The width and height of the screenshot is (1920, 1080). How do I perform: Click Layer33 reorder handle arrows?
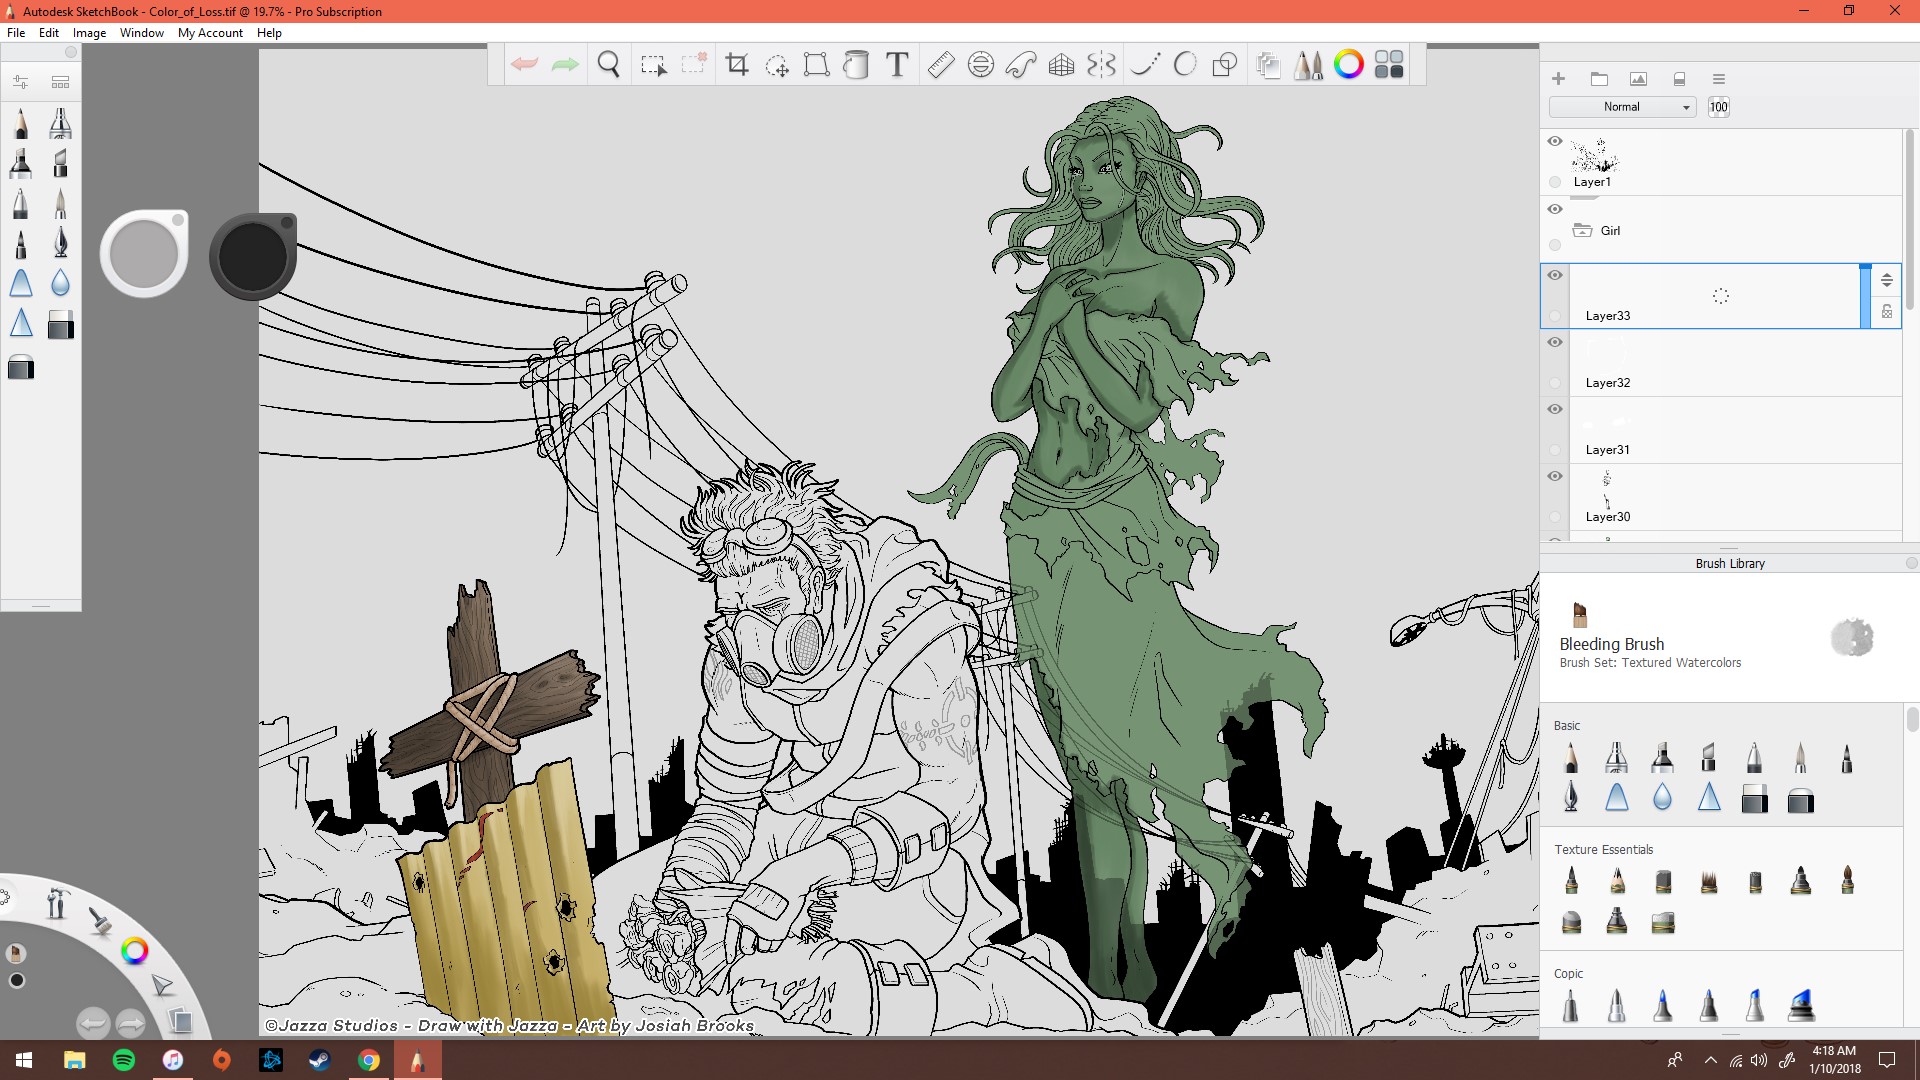tap(1887, 280)
